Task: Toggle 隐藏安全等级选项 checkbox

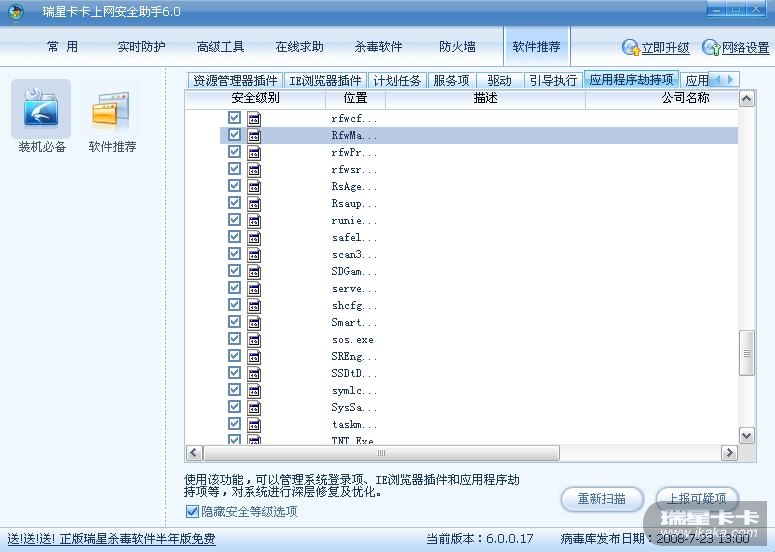Action: [x=192, y=511]
